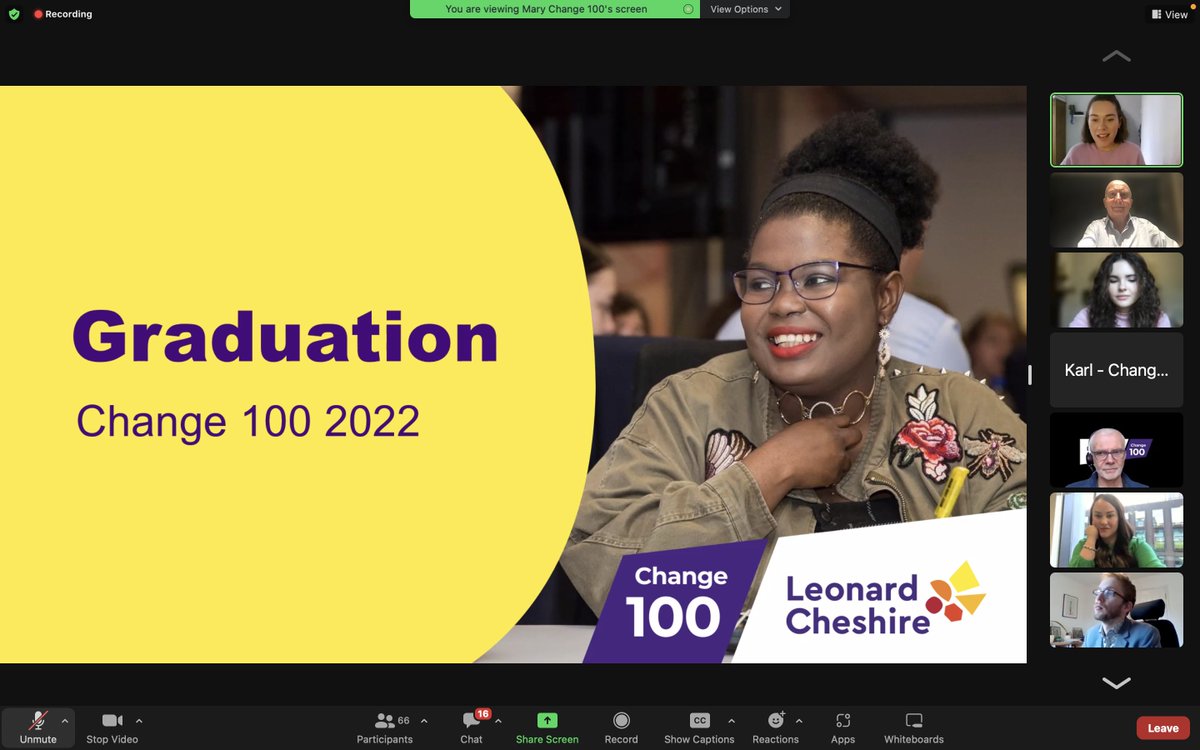
Task: Expand video options arrow beside Stop Video
Action: 139,720
